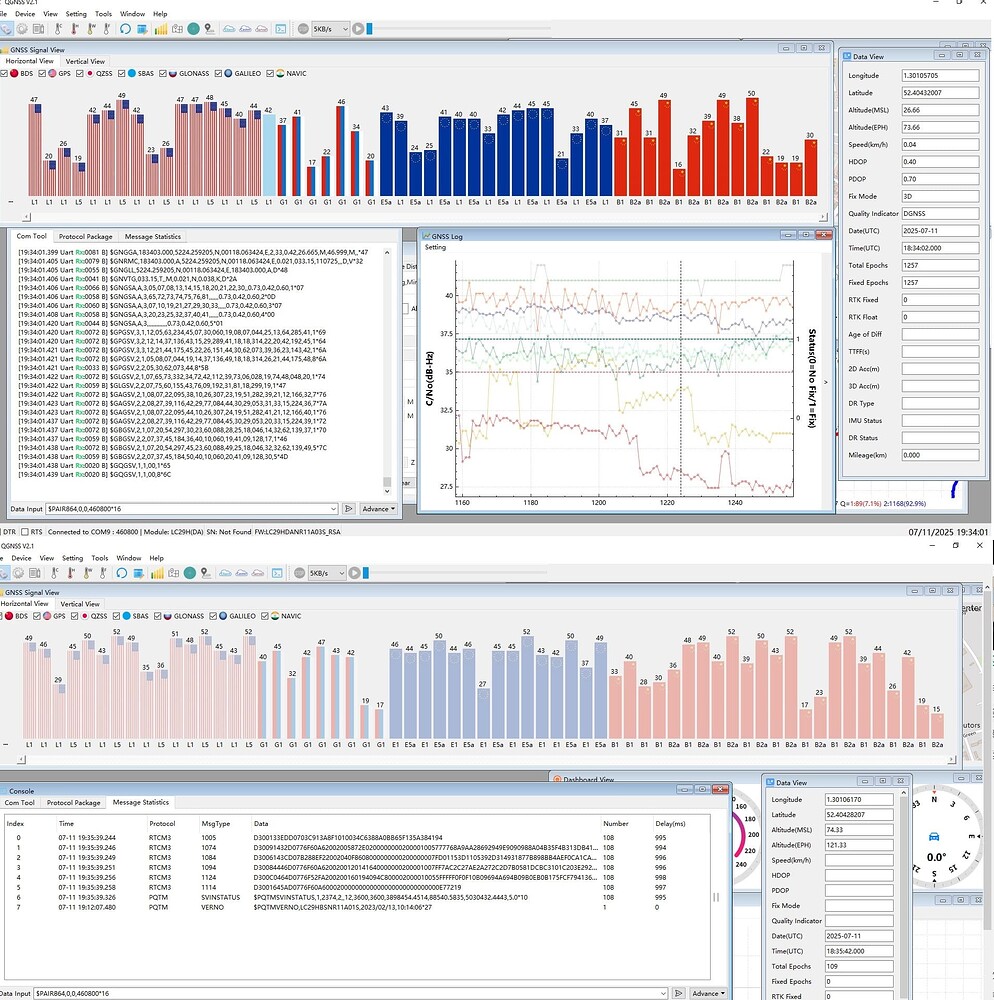This screenshot has height=1000, width=994.
Task: Click the settings gear icon in upper QGNSS toolbar
Action: point(22,29)
